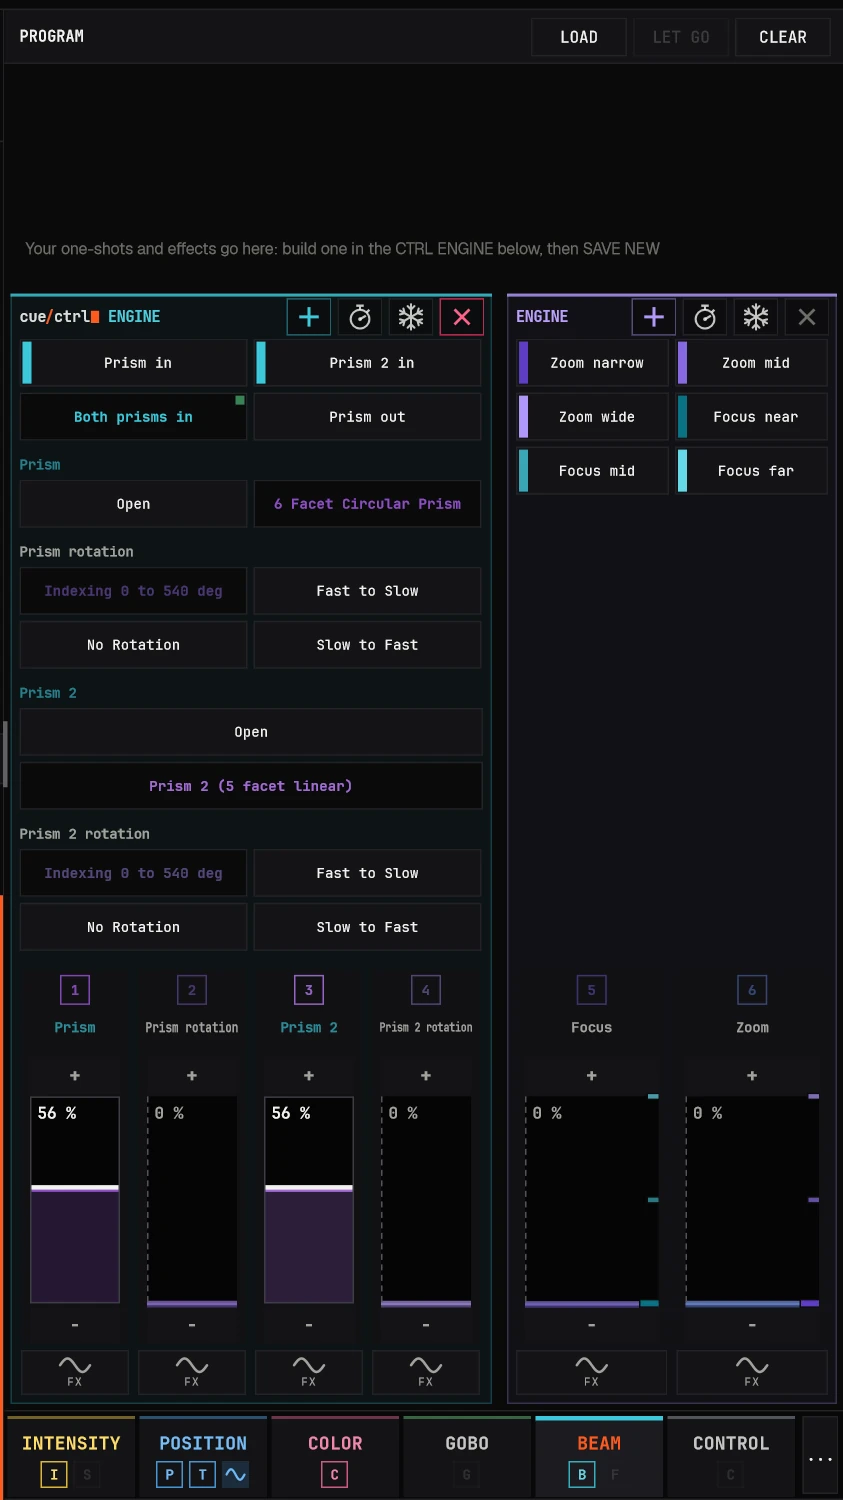Viewport: 843px width, 1500px height.
Task: Add new item in purple ENGINE panel
Action: coord(654,317)
